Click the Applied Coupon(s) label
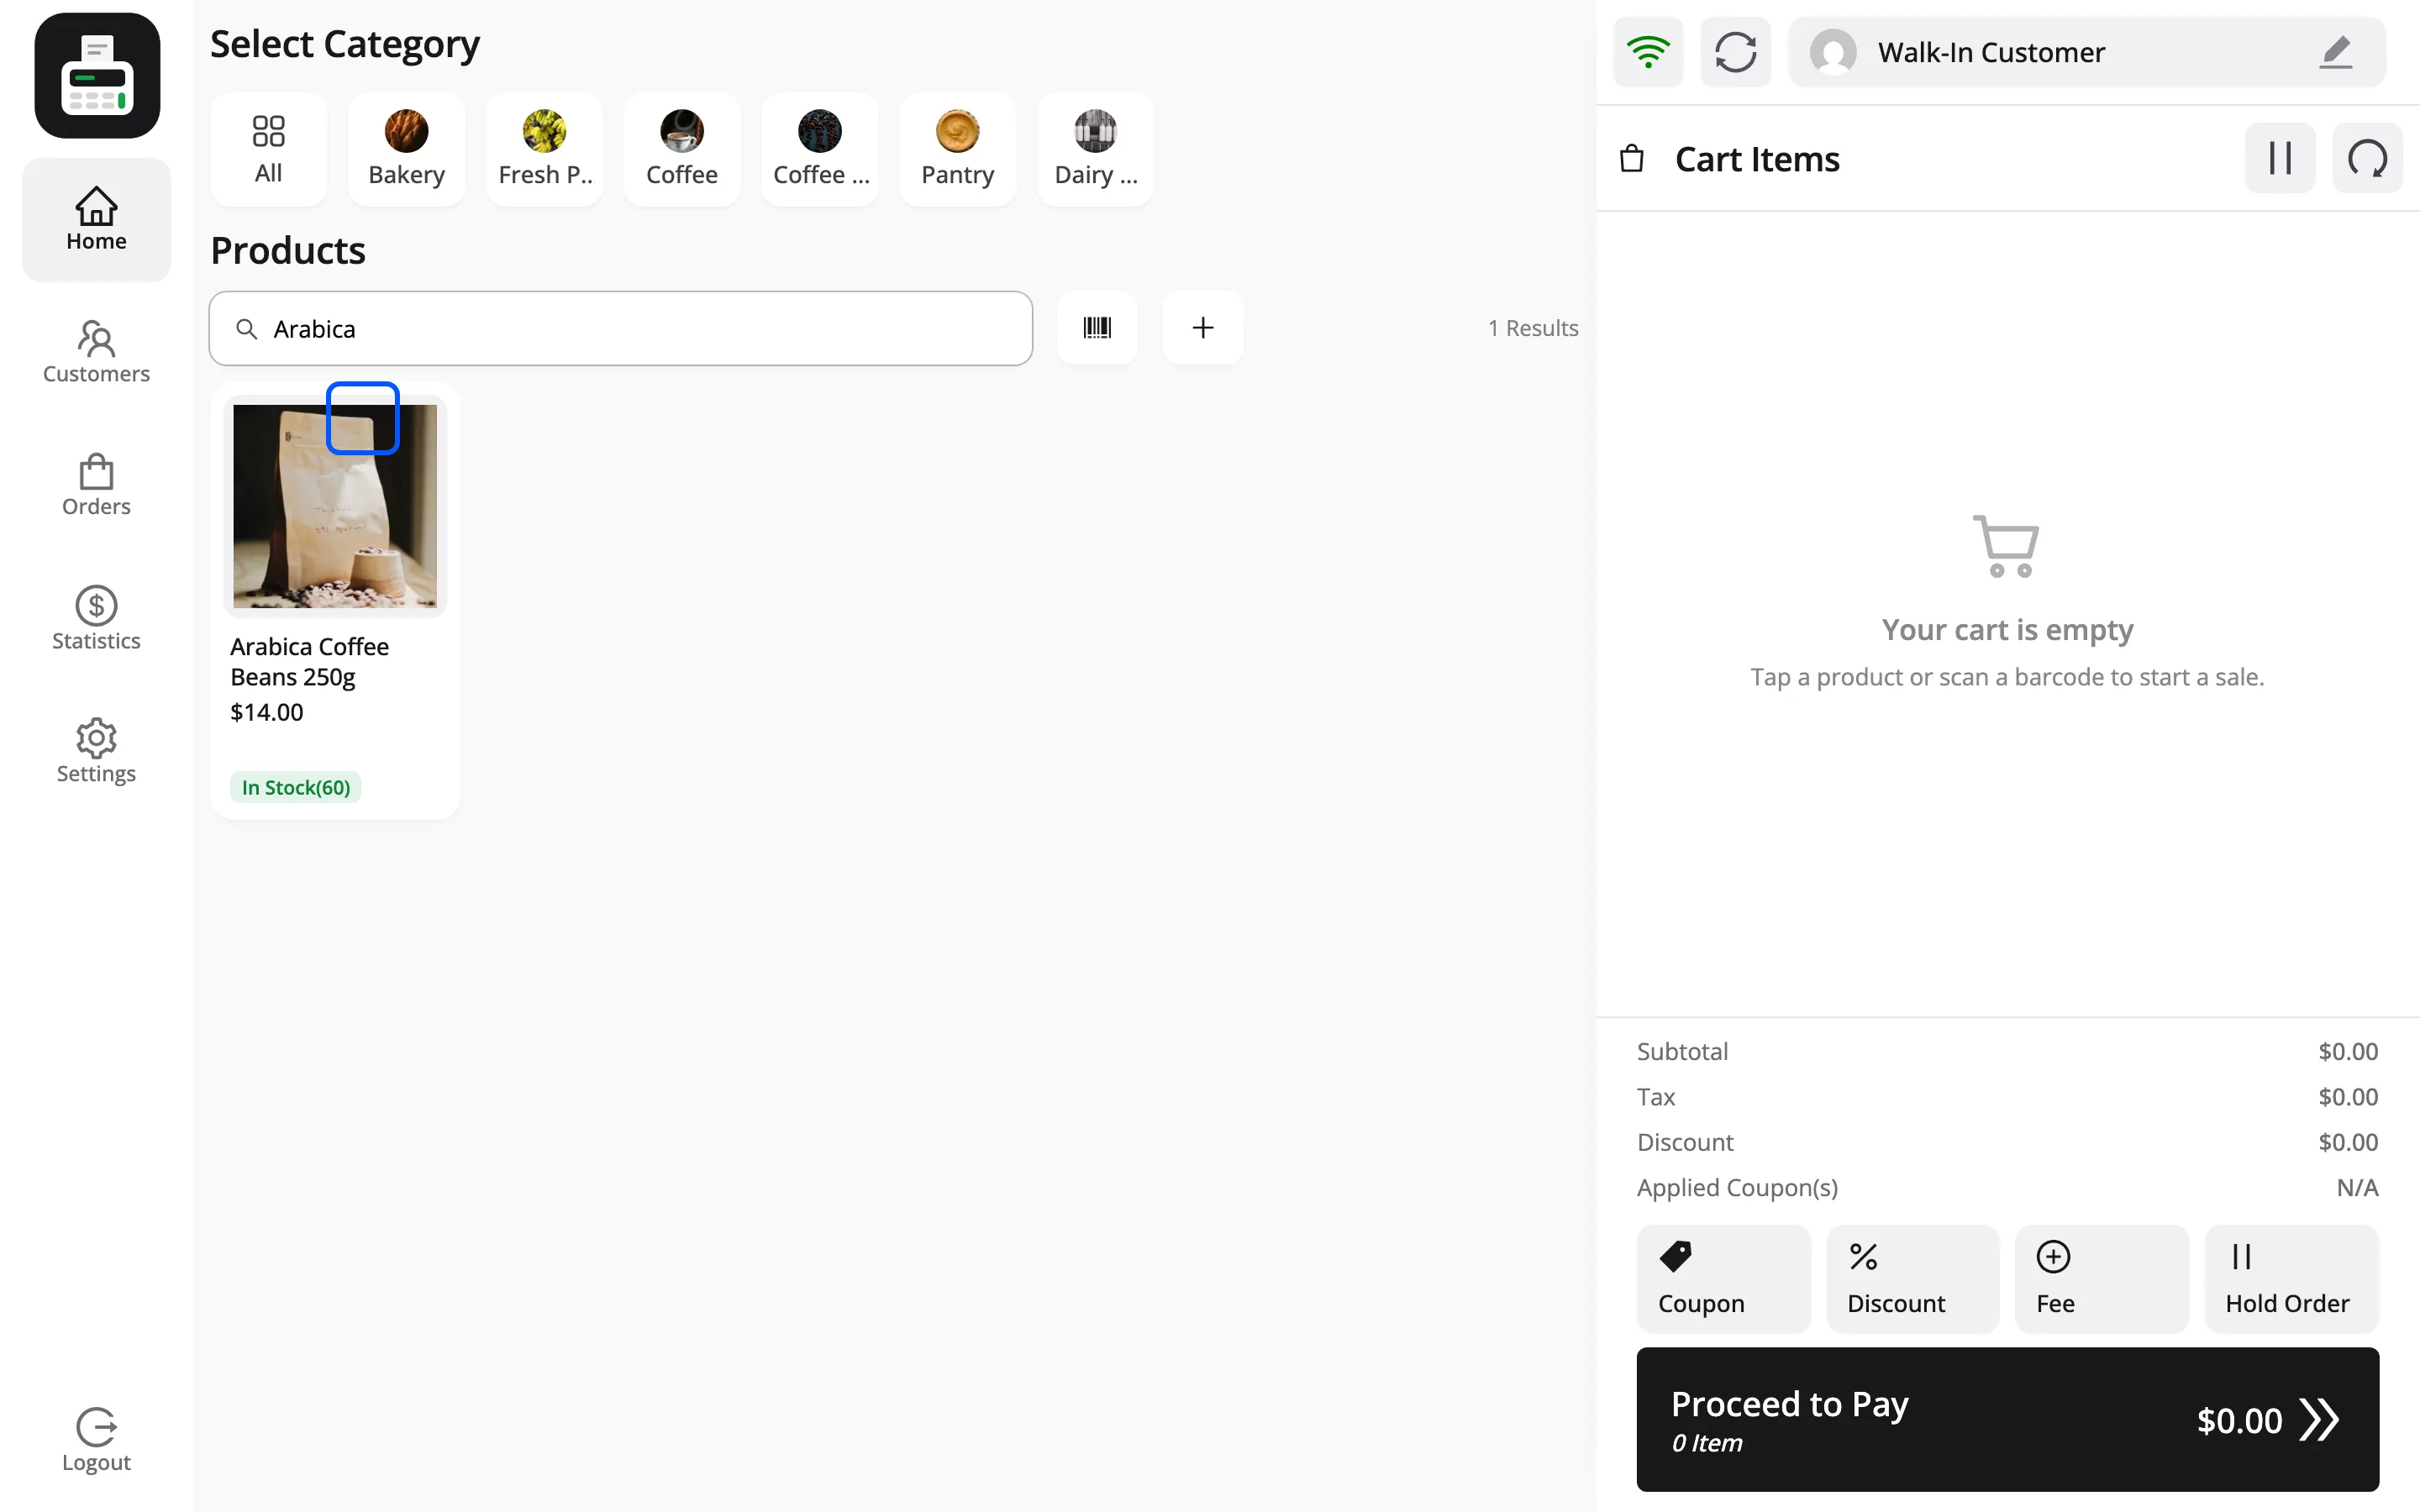Image resolution: width=2420 pixels, height=1512 pixels. (1737, 1187)
